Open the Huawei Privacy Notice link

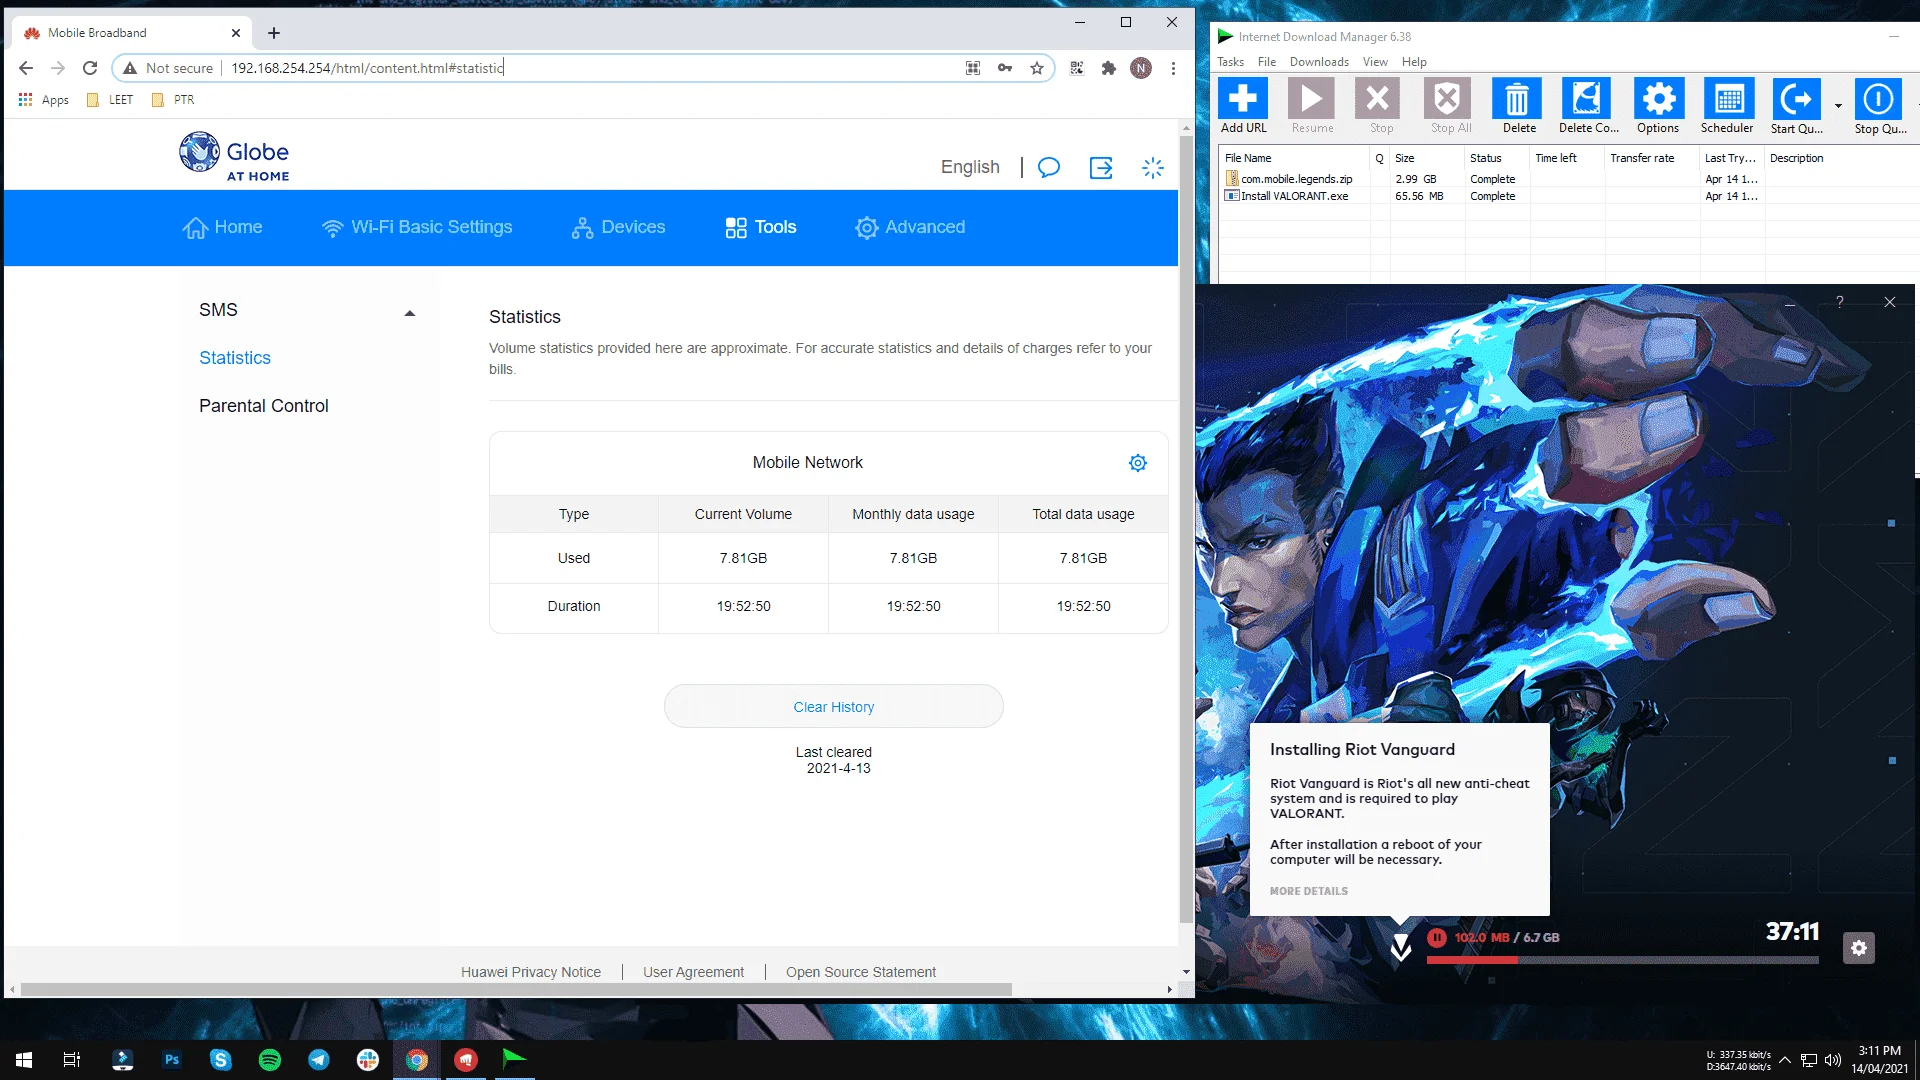531,972
